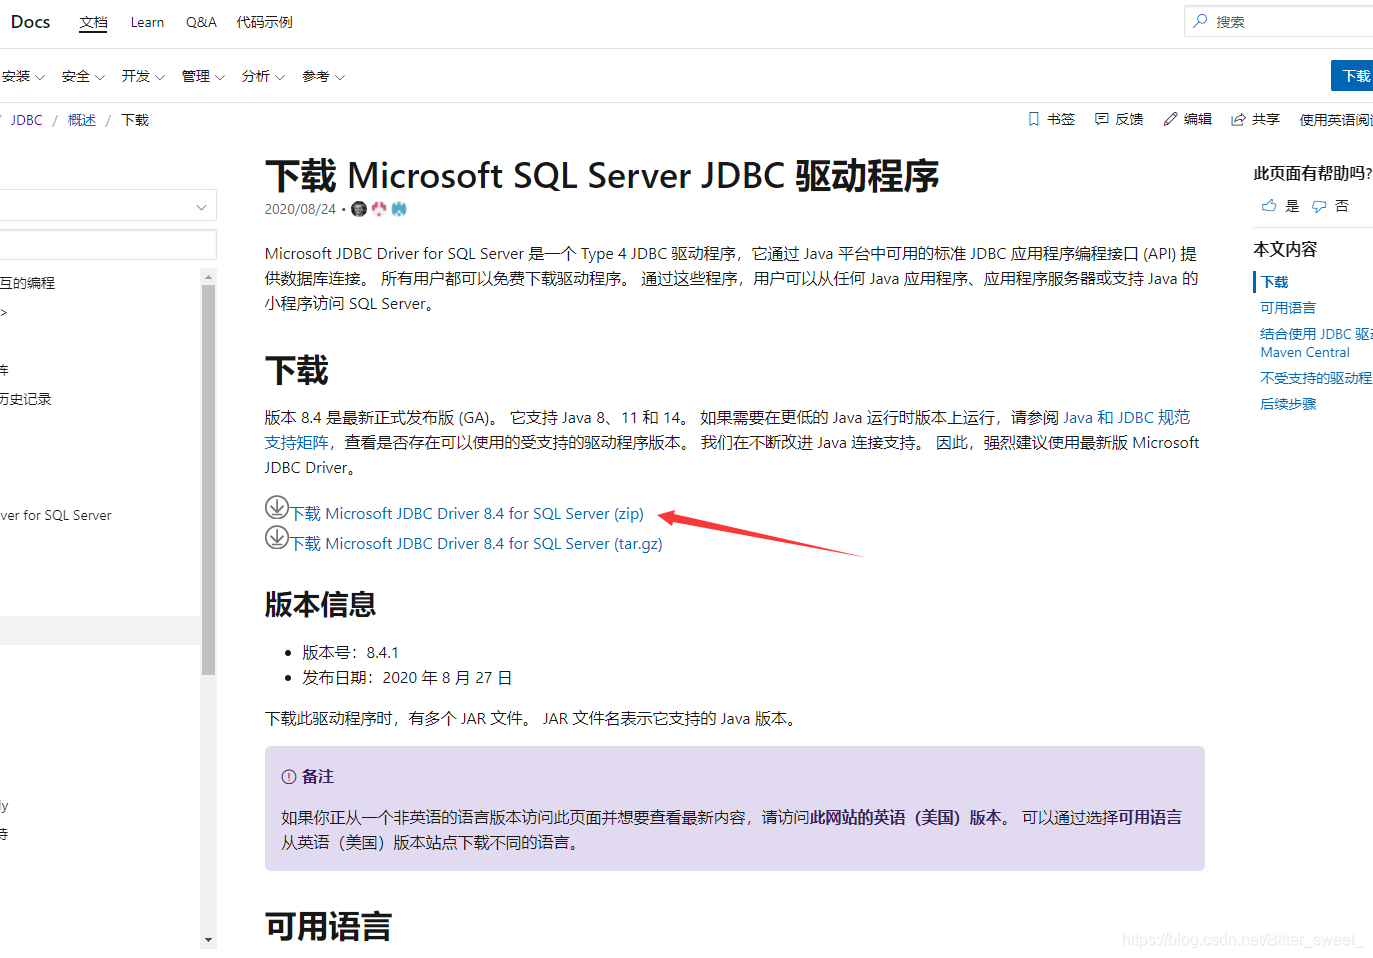This screenshot has width=1373, height=958.
Task: Jump to 下载 in 本文内容
Action: (x=1275, y=282)
